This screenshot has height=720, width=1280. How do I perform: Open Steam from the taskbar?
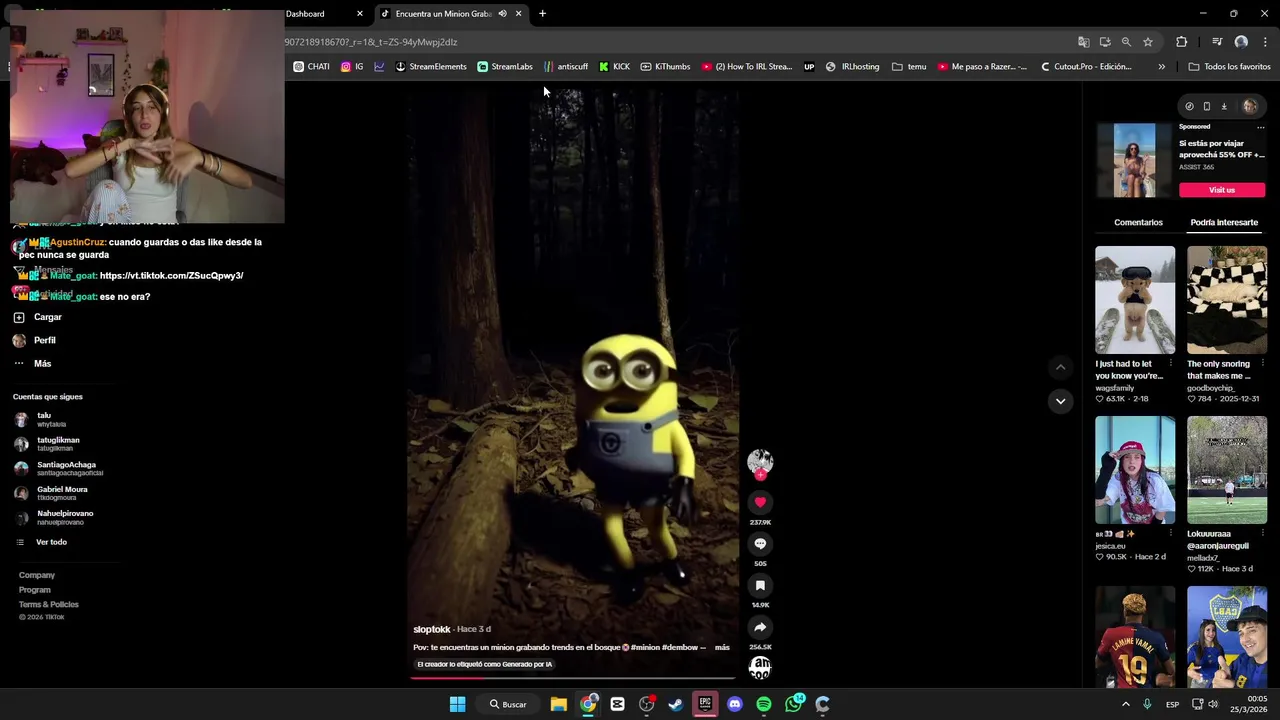(x=676, y=704)
